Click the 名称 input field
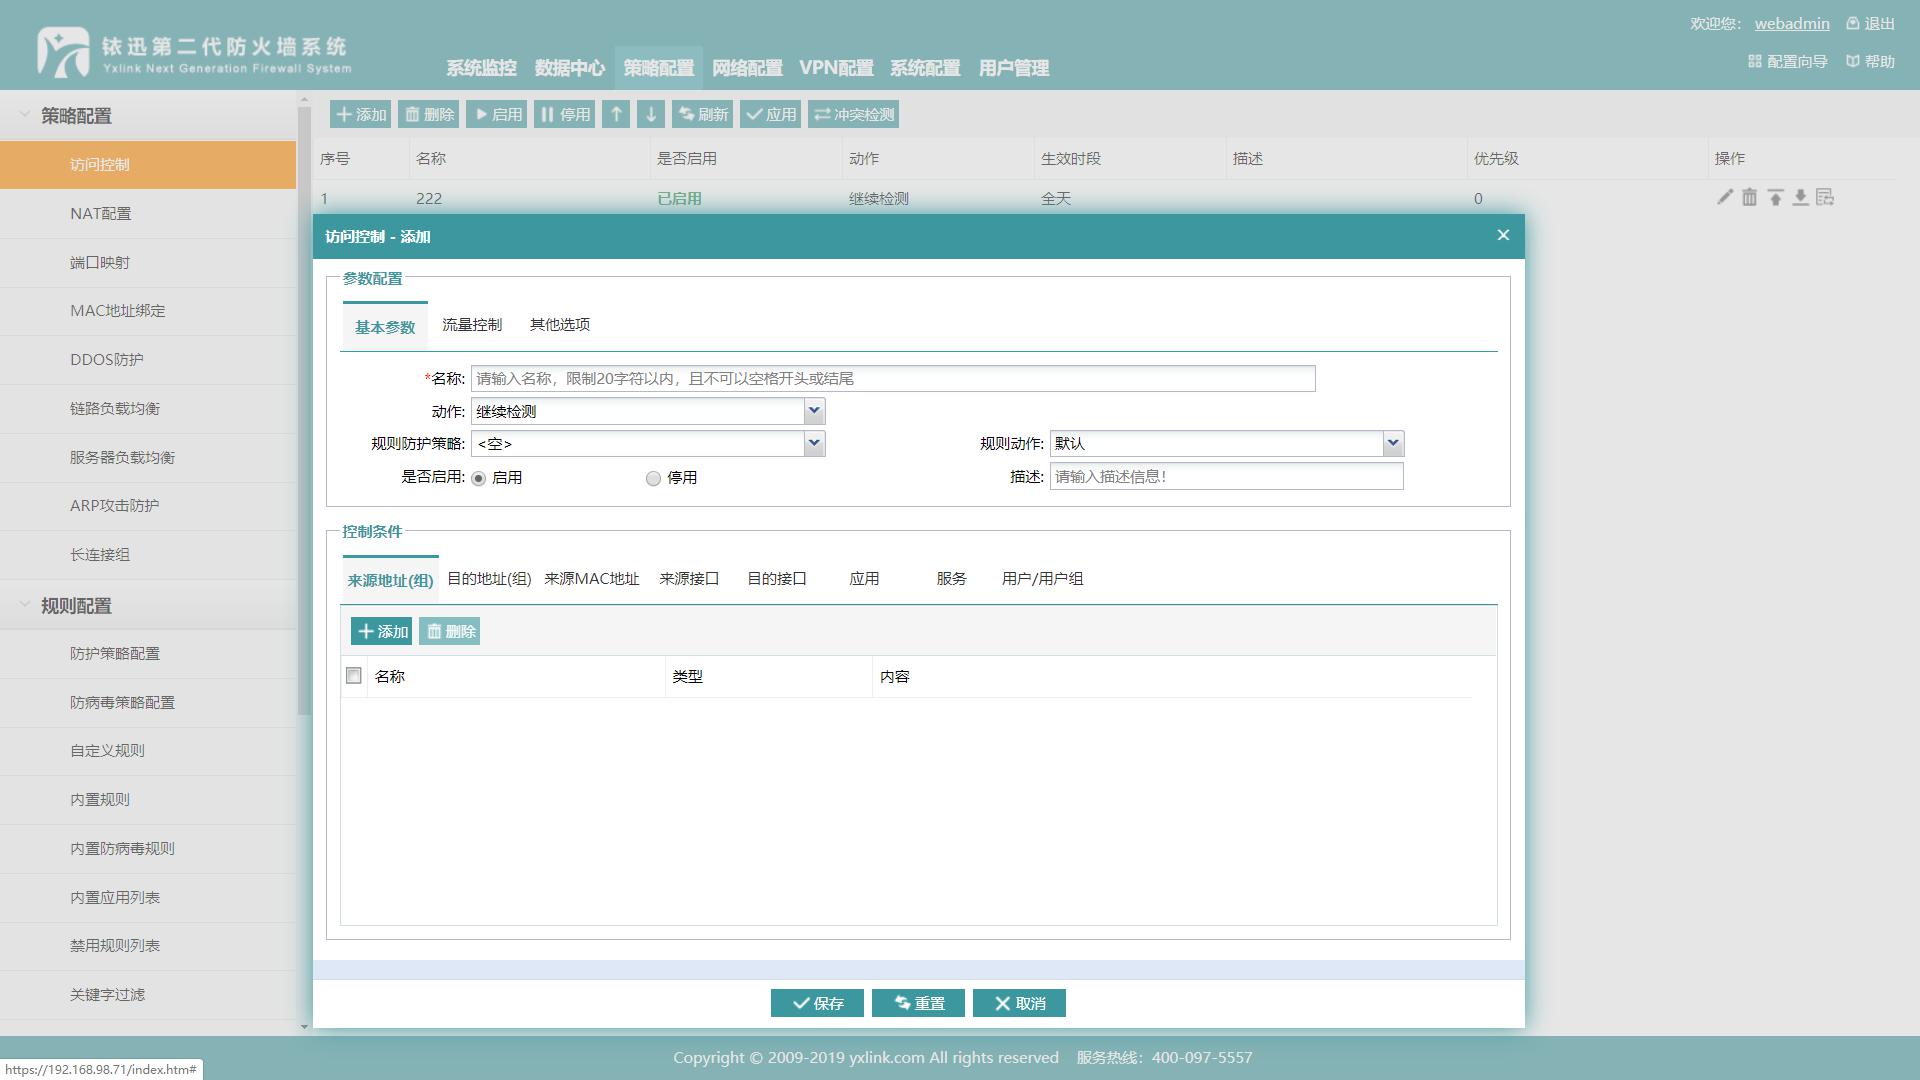 coord(893,378)
